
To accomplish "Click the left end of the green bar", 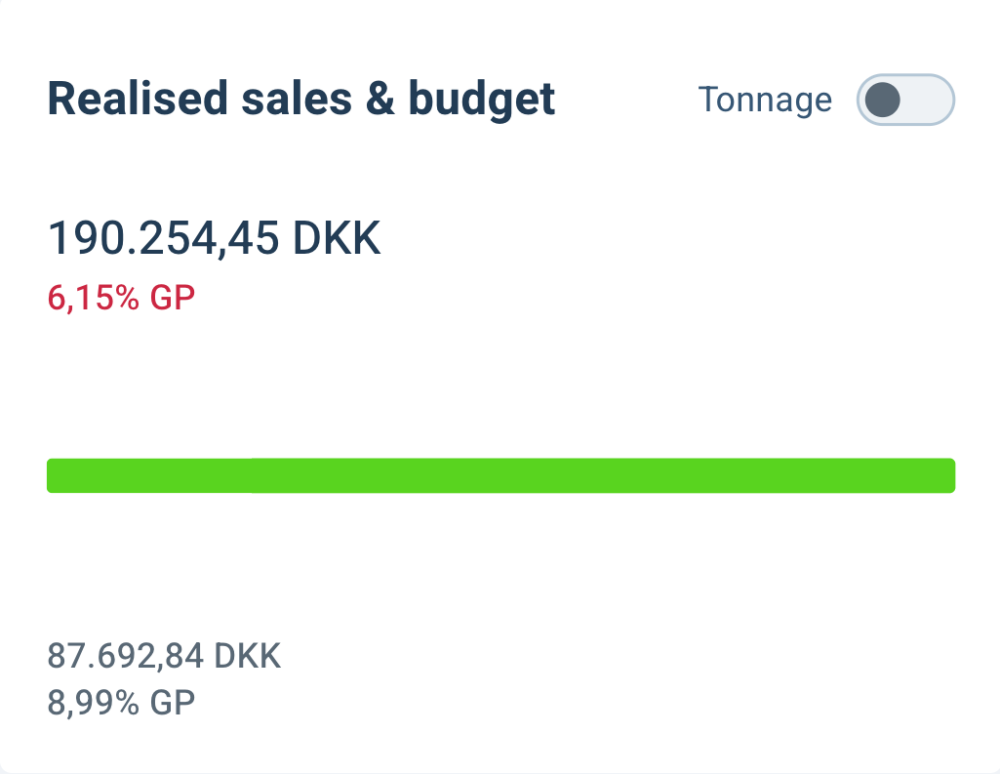I will click(56, 475).
